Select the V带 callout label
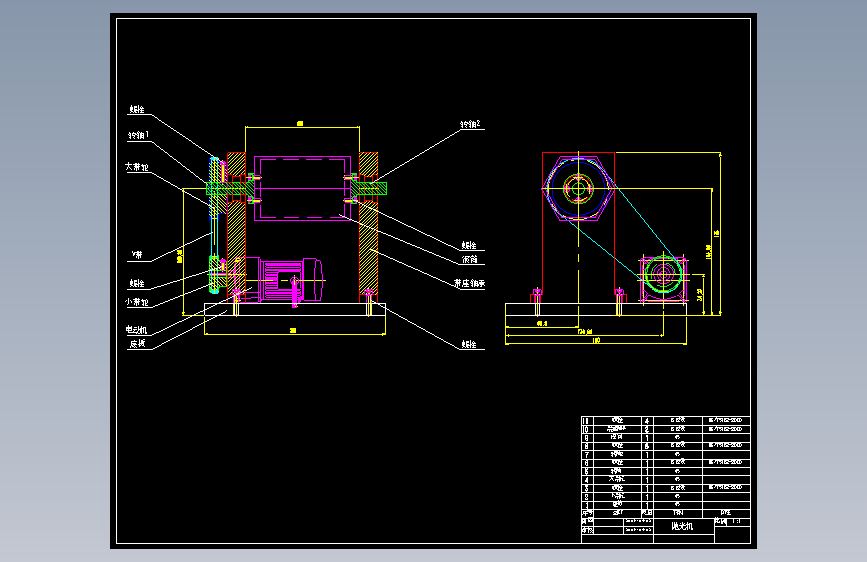Image resolution: width=867 pixels, height=562 pixels. 137,254
